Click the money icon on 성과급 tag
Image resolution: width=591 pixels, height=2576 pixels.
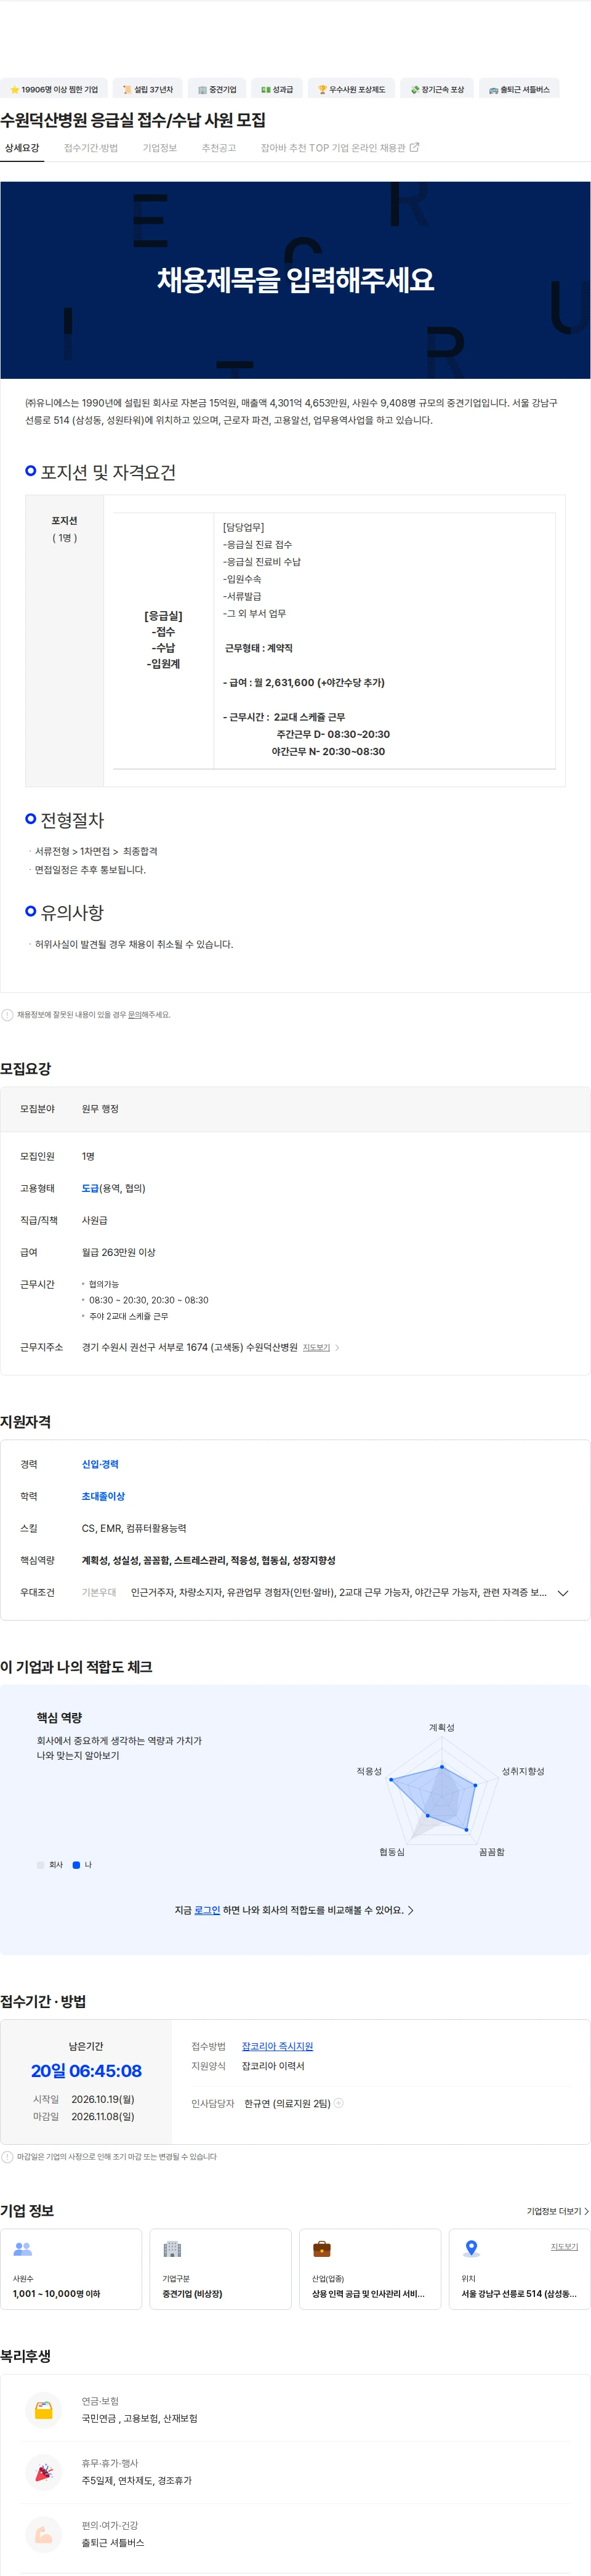tap(266, 90)
